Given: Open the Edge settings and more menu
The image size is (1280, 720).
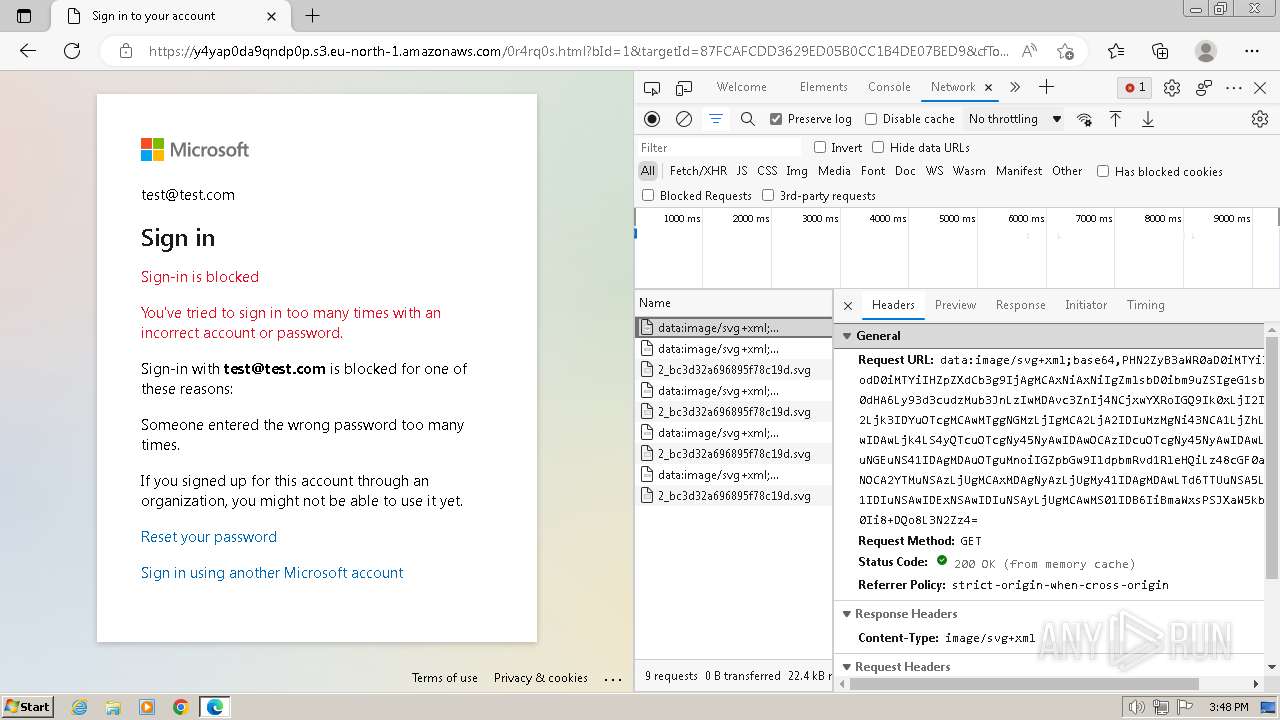Looking at the screenshot, I should (x=1252, y=51).
